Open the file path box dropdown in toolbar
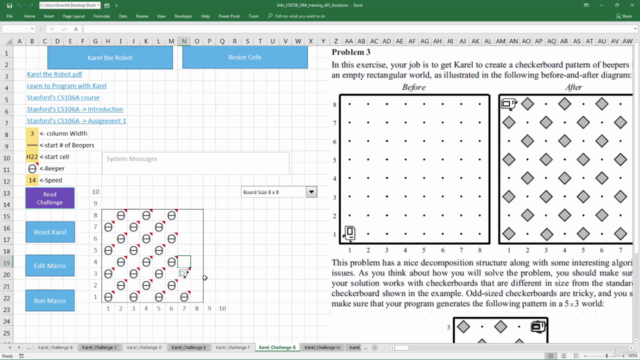 98,5
